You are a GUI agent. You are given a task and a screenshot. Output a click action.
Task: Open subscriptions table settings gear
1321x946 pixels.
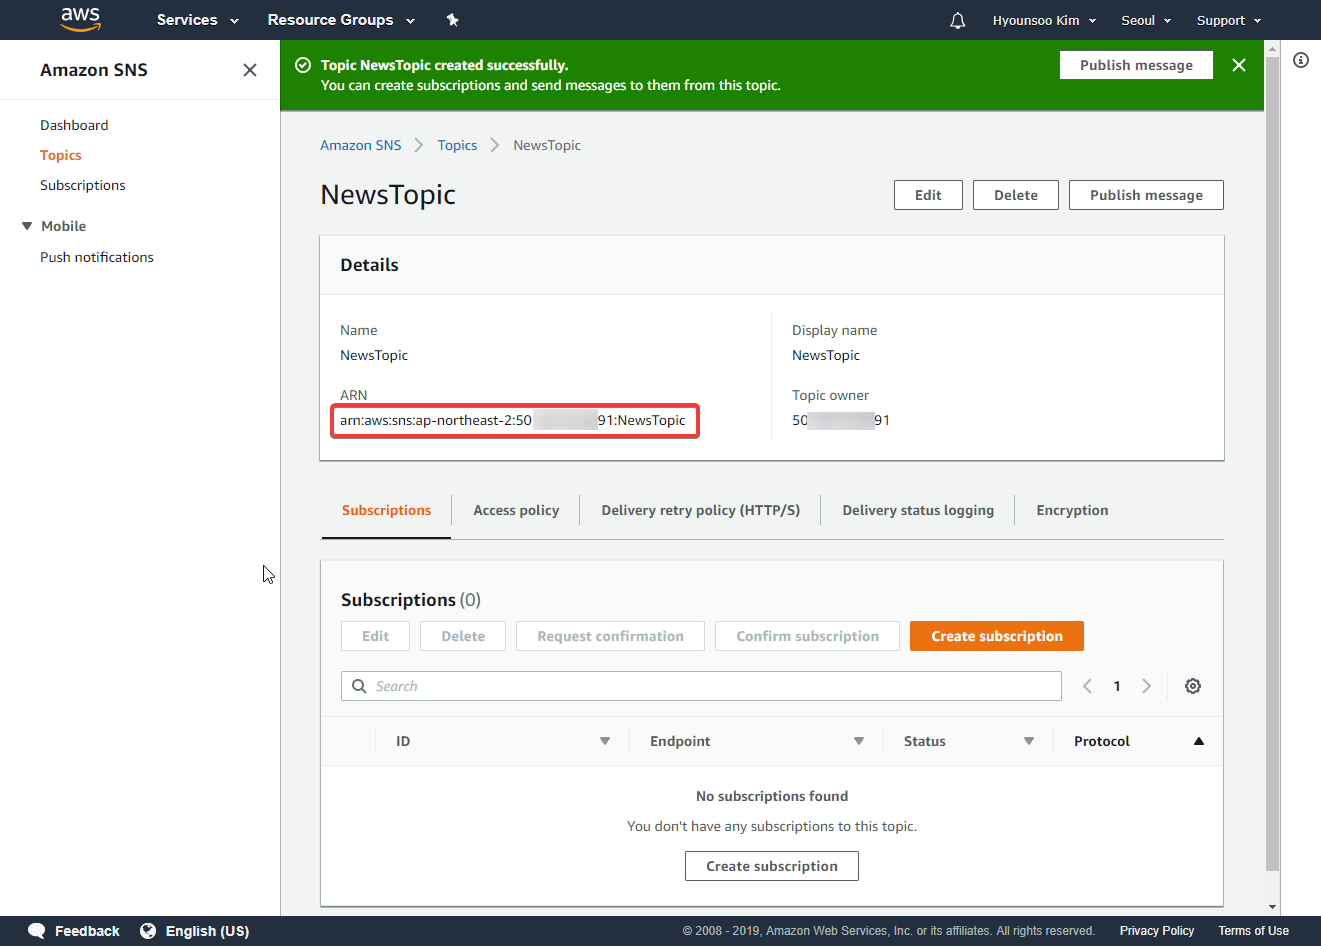point(1193,686)
